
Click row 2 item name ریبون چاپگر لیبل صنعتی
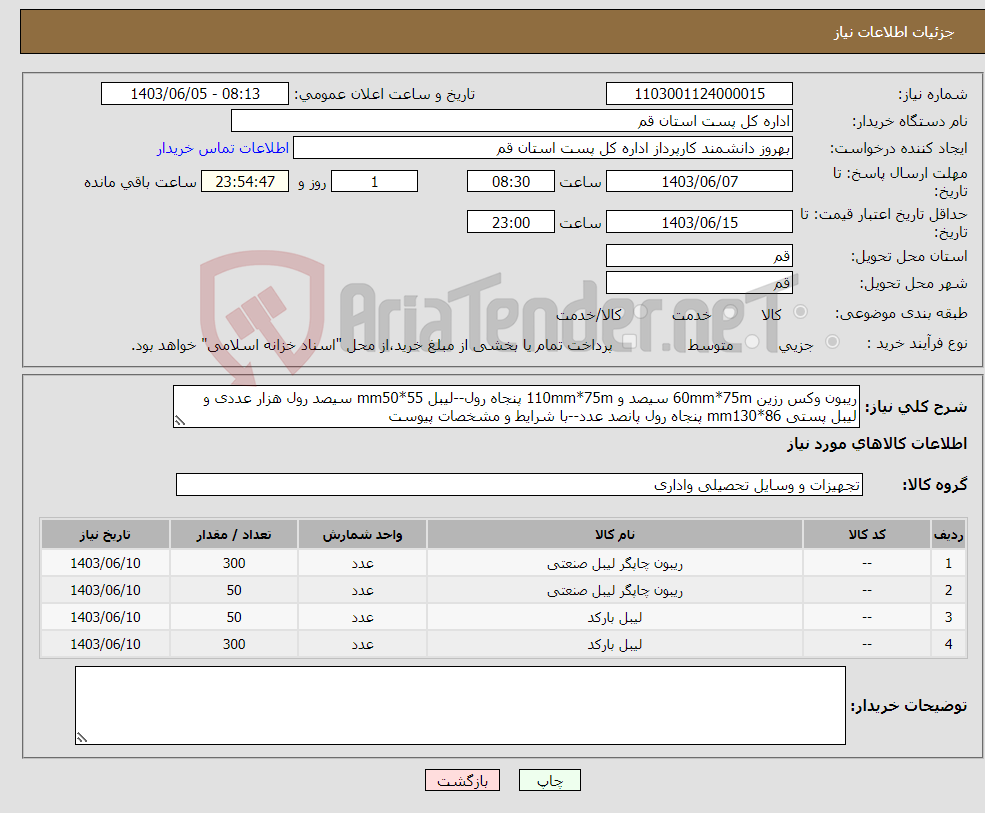click(615, 591)
